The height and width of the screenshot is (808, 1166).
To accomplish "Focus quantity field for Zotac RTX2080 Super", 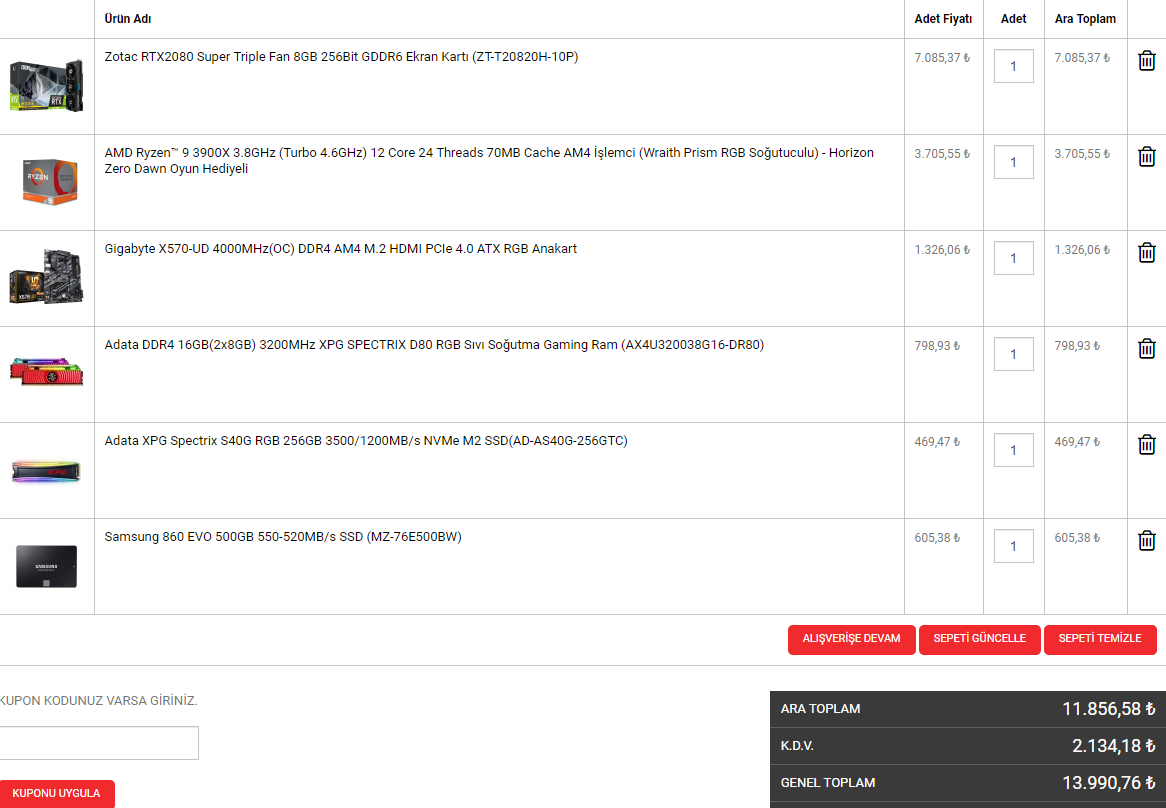I will click(1013, 66).
